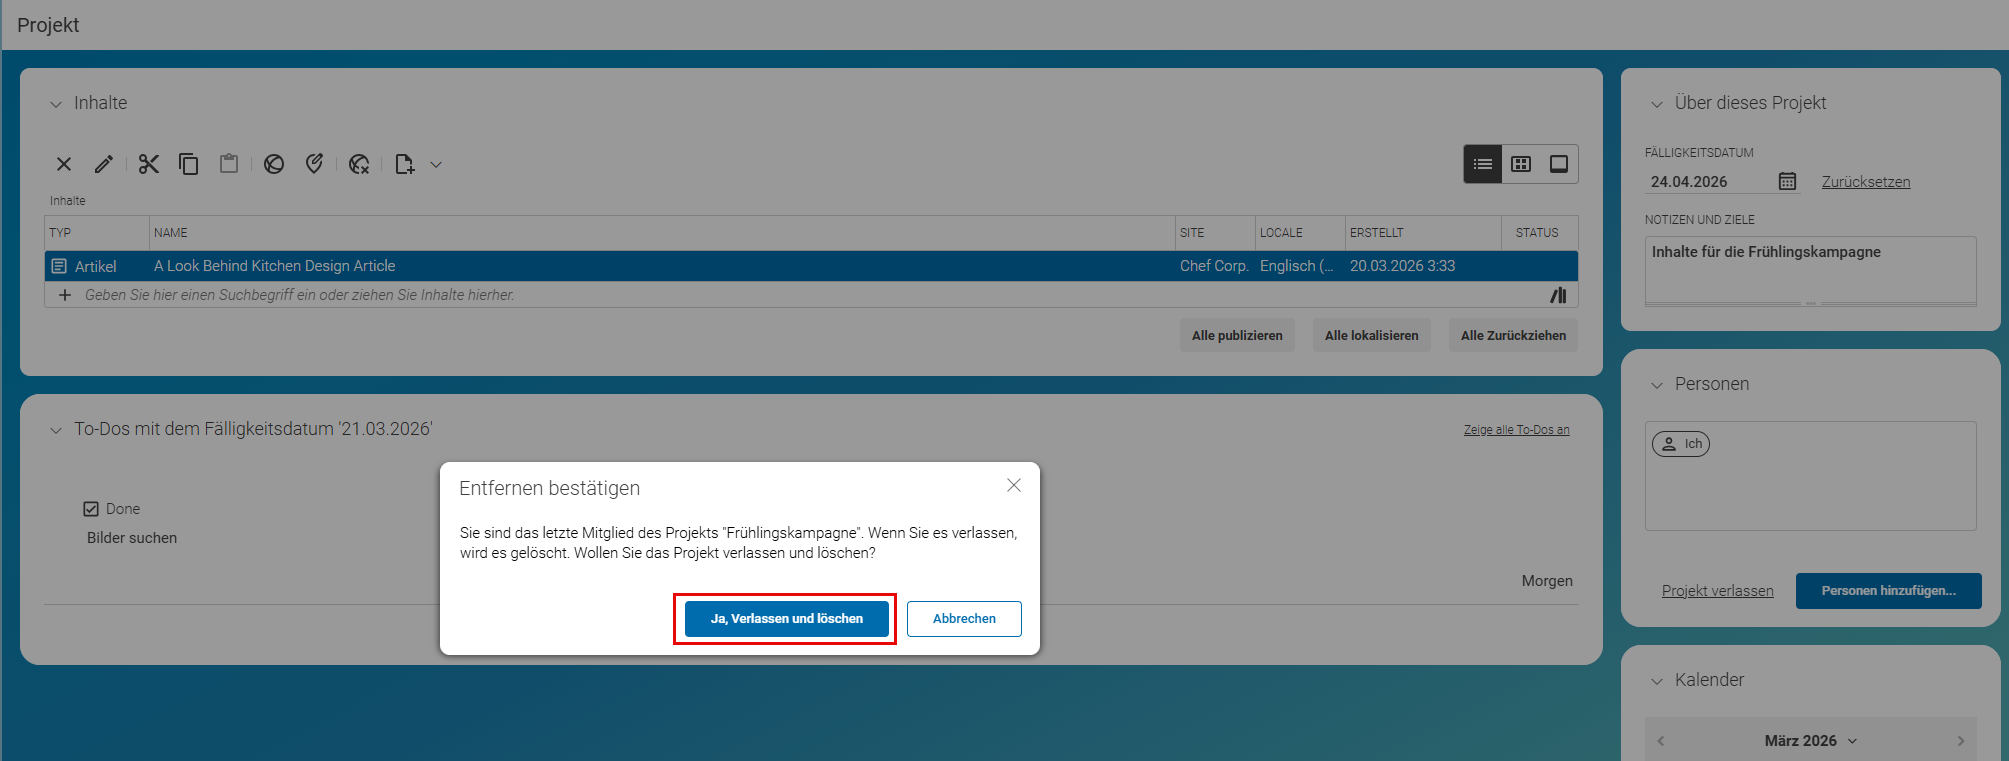The height and width of the screenshot is (761, 2009).
Task: Click the Ich person chip
Action: (x=1680, y=444)
